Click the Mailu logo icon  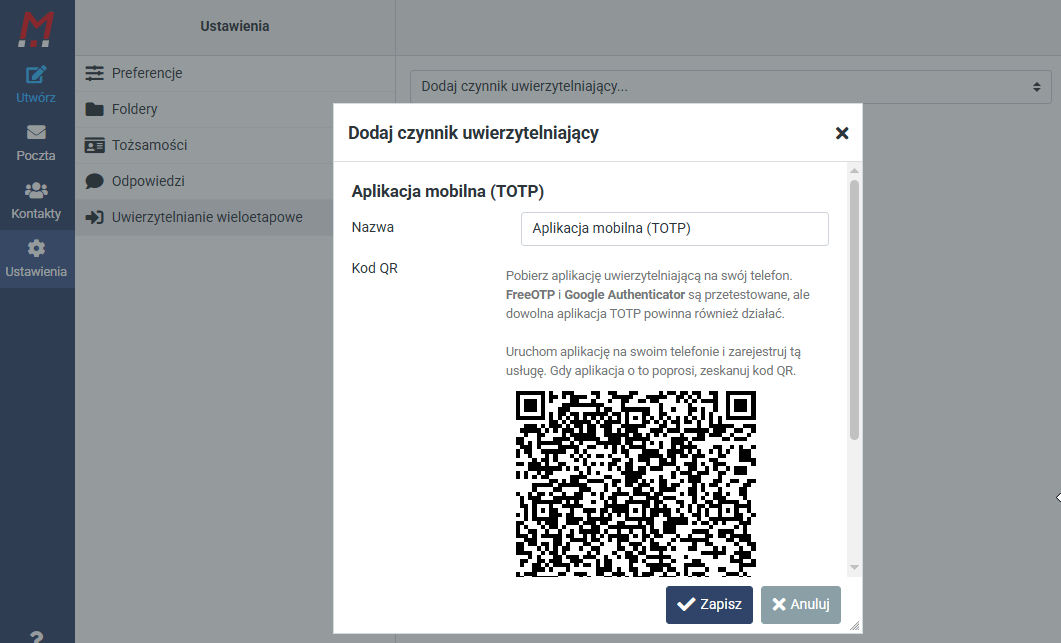point(36,30)
